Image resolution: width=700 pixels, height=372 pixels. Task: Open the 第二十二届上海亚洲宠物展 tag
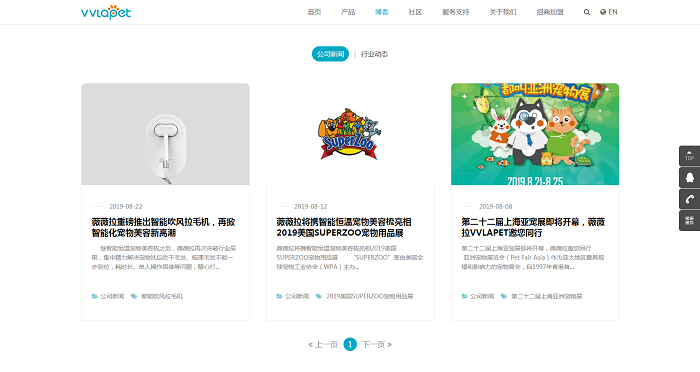546,296
